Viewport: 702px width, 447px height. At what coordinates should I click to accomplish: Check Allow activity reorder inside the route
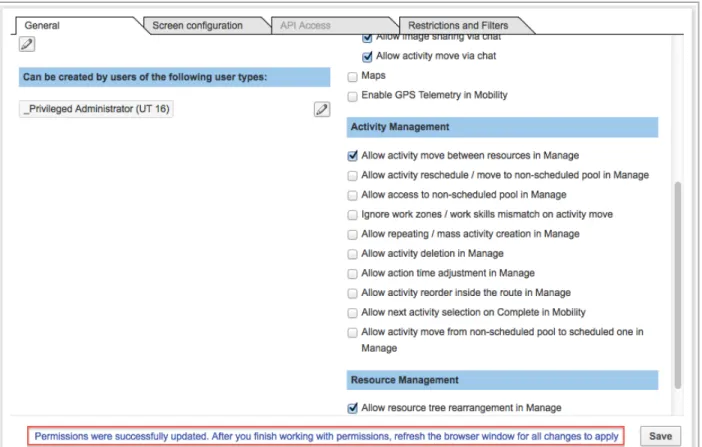pos(352,293)
